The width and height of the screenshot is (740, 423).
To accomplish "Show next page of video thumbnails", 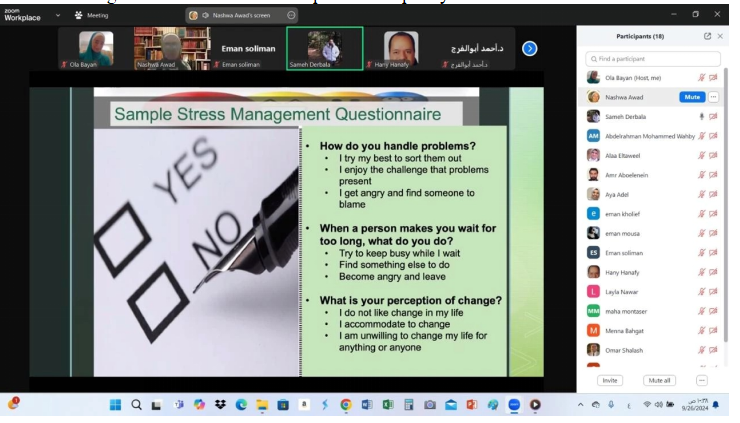I will [530, 48].
